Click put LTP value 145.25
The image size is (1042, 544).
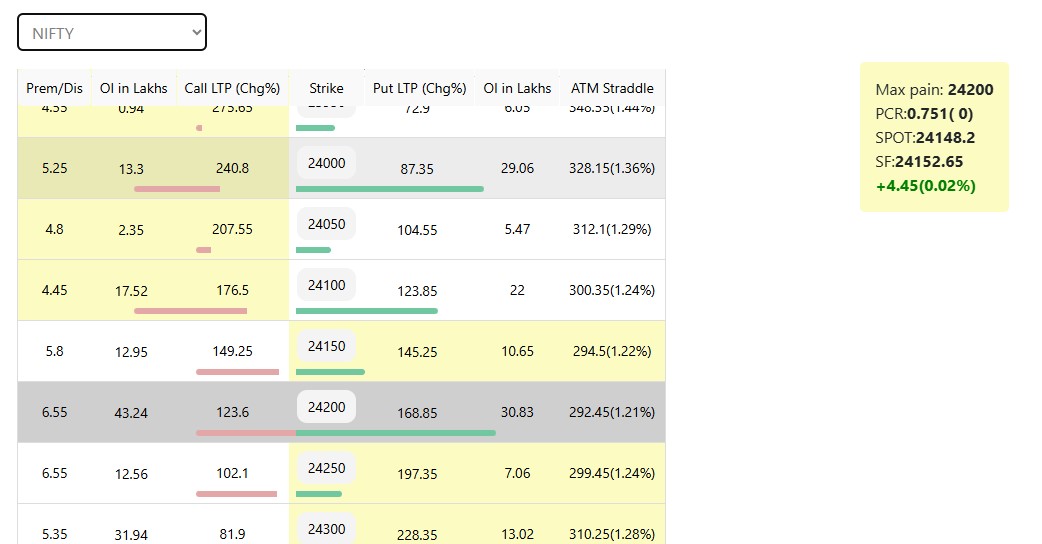click(417, 352)
